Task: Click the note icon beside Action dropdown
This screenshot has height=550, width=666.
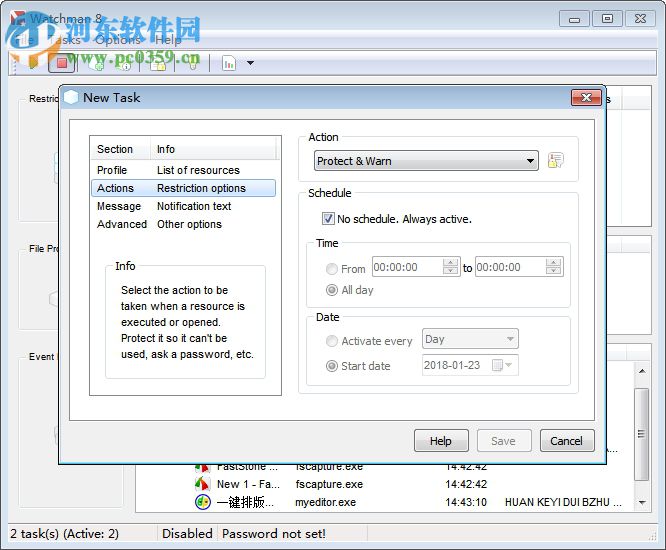Action: point(556,161)
